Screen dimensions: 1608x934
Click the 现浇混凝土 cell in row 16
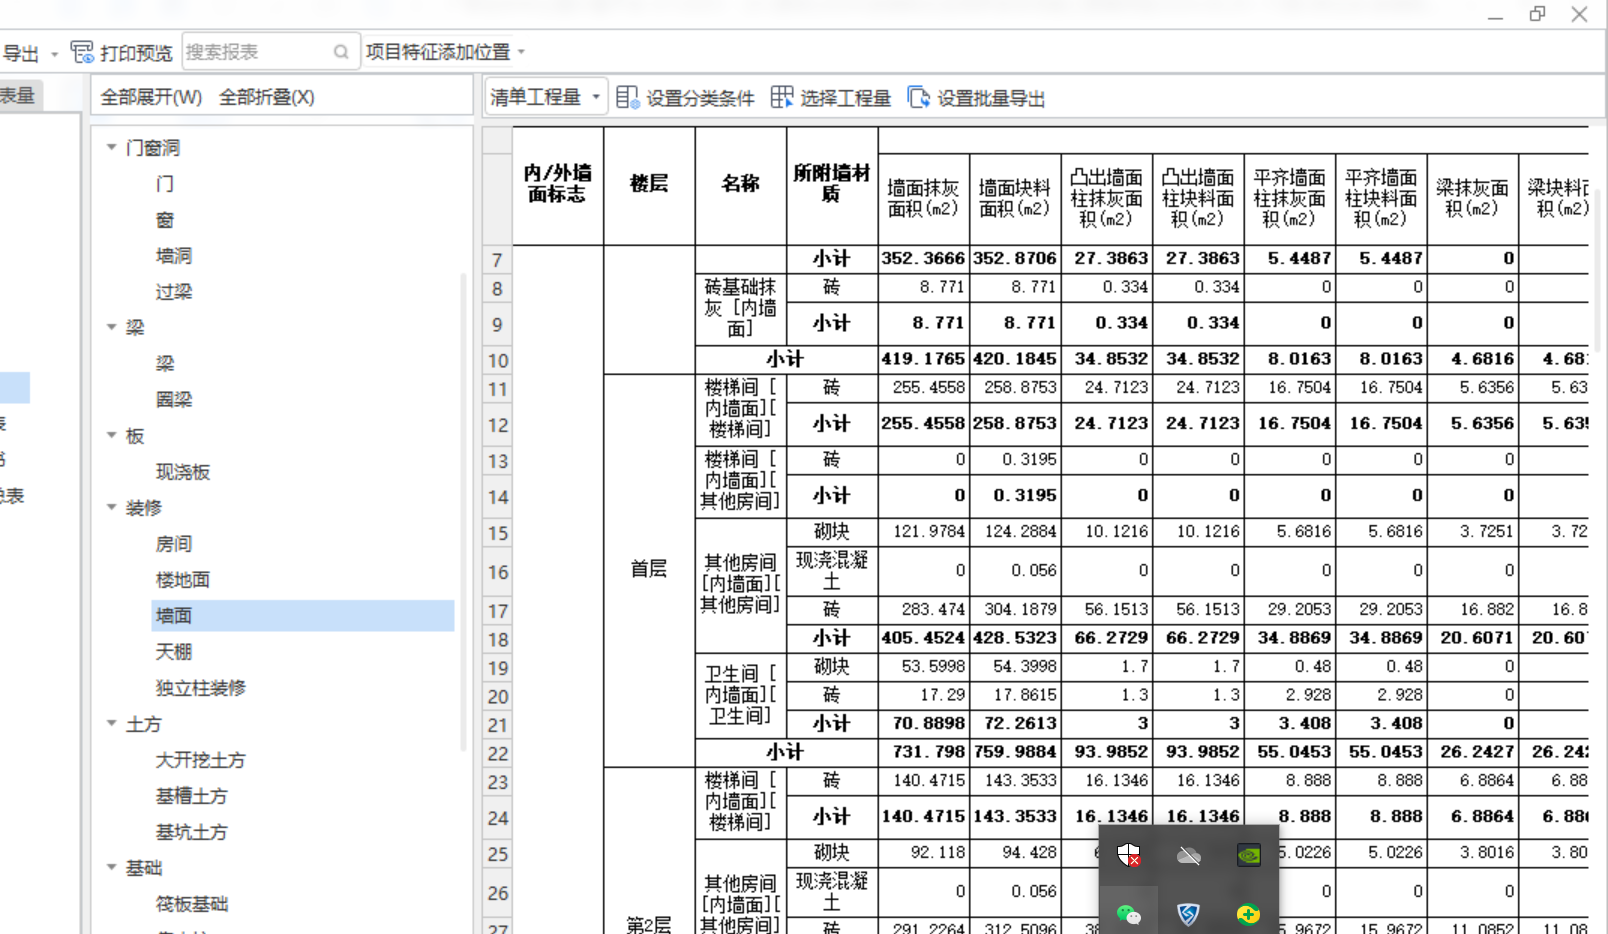pos(832,571)
